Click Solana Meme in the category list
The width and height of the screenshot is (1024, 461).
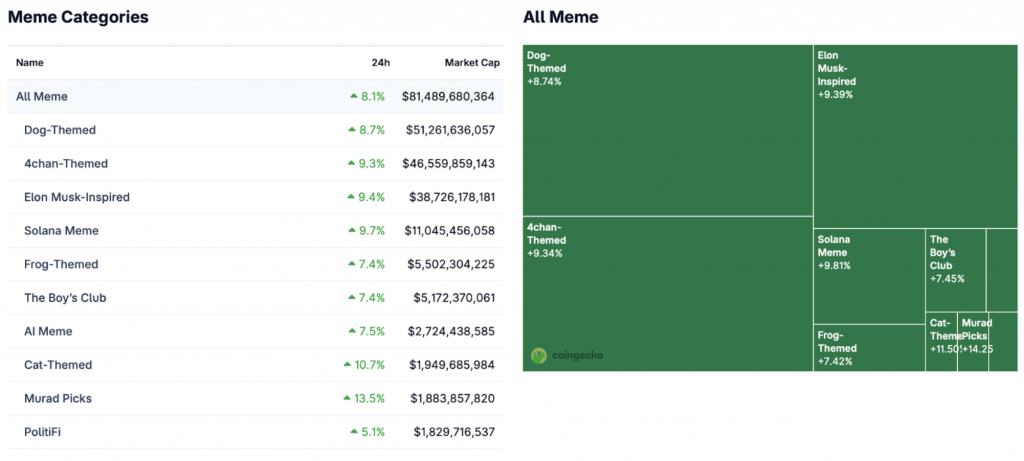pos(61,231)
